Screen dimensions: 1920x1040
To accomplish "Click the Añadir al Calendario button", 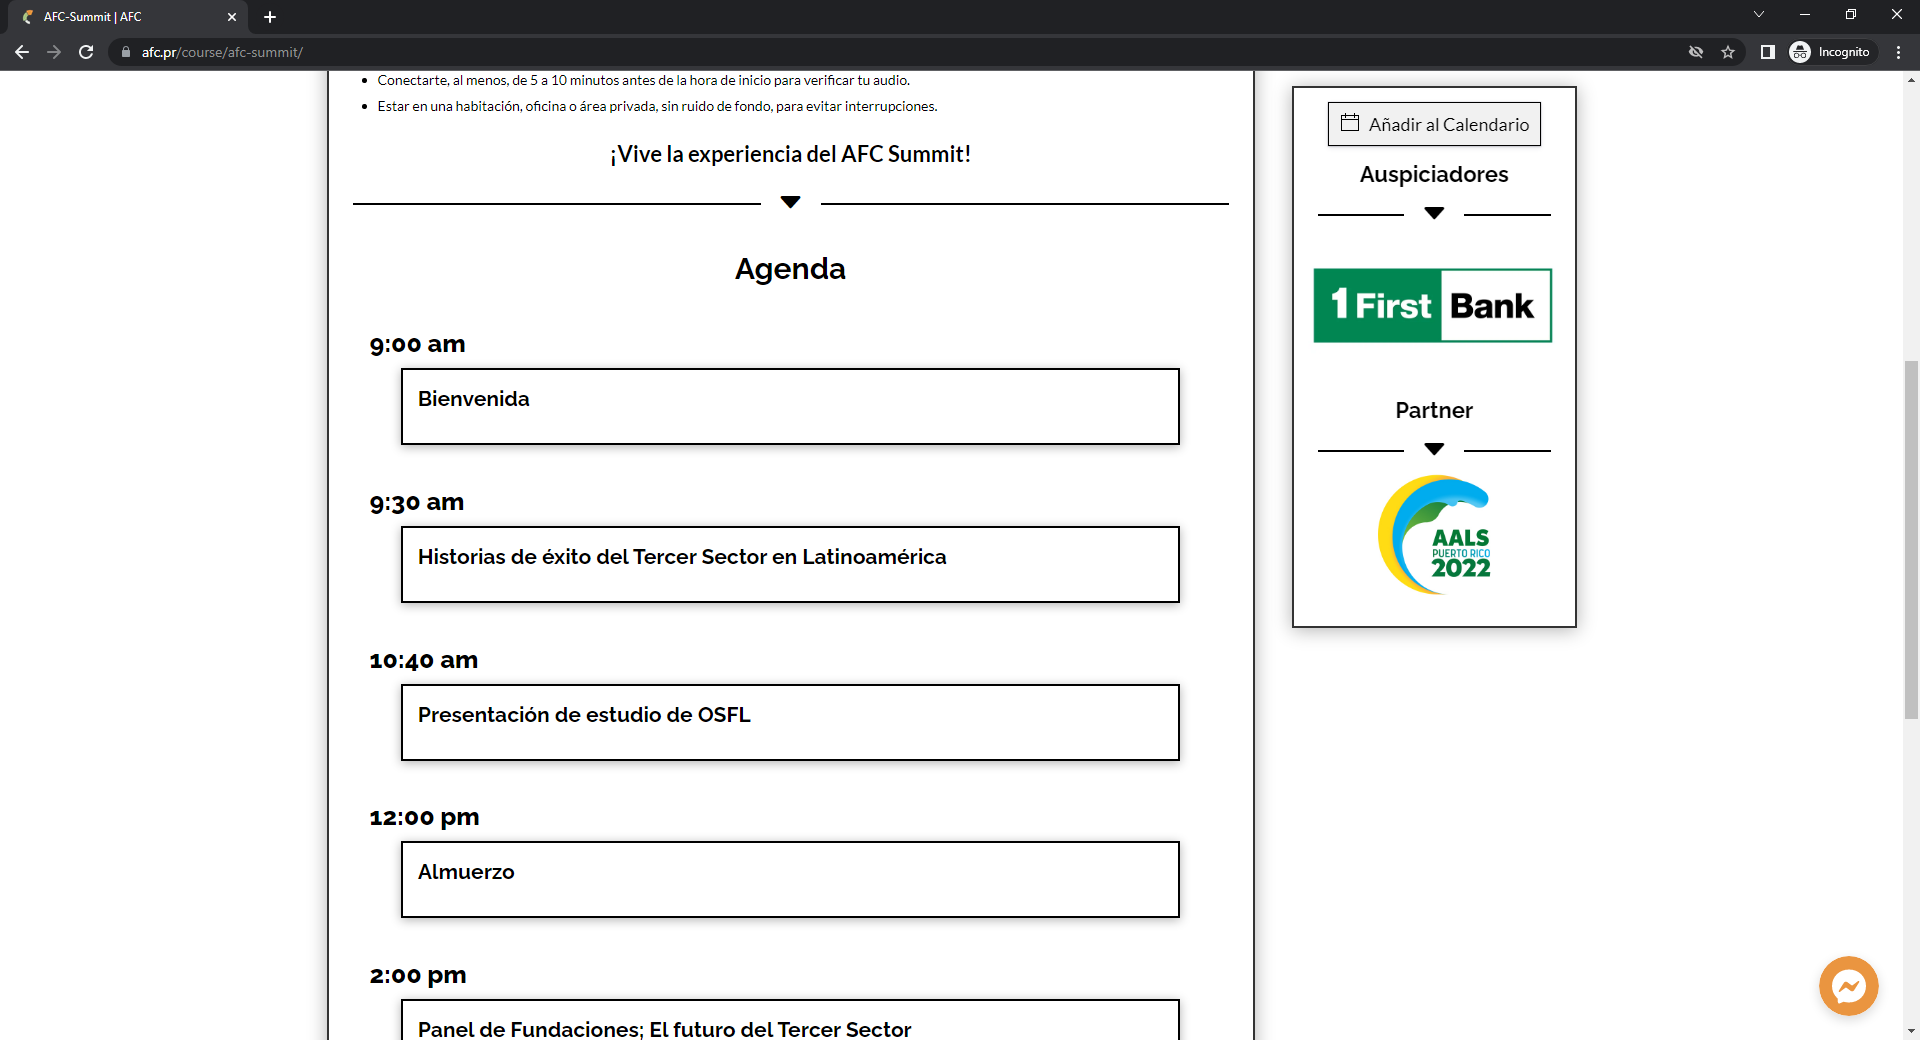I will tap(1434, 124).
